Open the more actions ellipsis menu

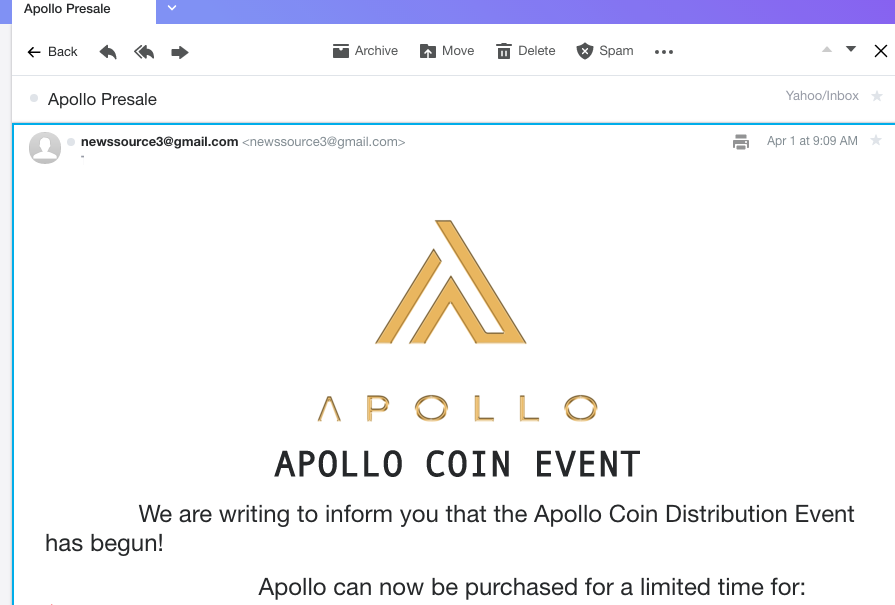click(x=664, y=52)
